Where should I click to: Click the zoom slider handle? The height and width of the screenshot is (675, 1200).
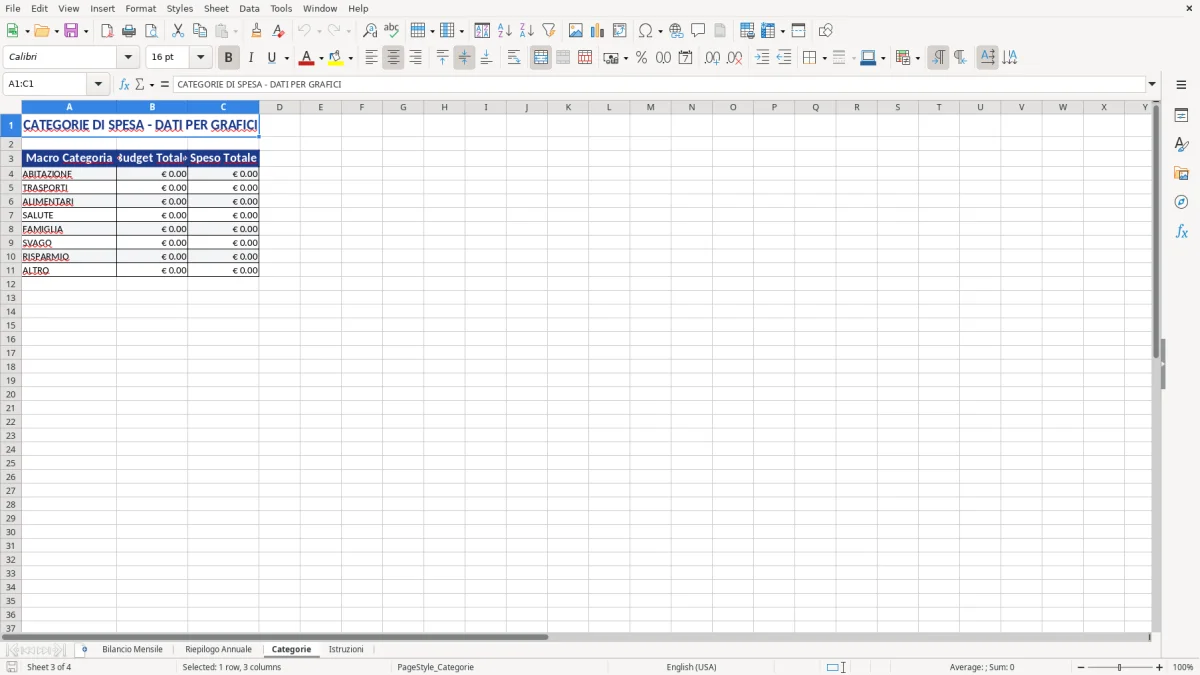tap(1120, 667)
